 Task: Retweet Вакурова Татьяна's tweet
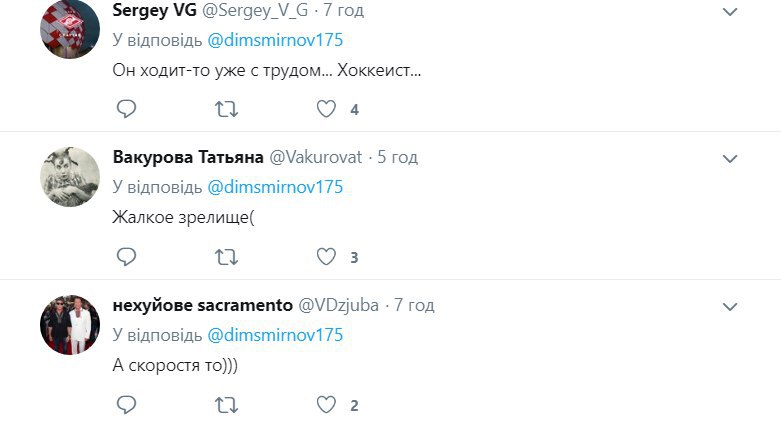(x=226, y=257)
